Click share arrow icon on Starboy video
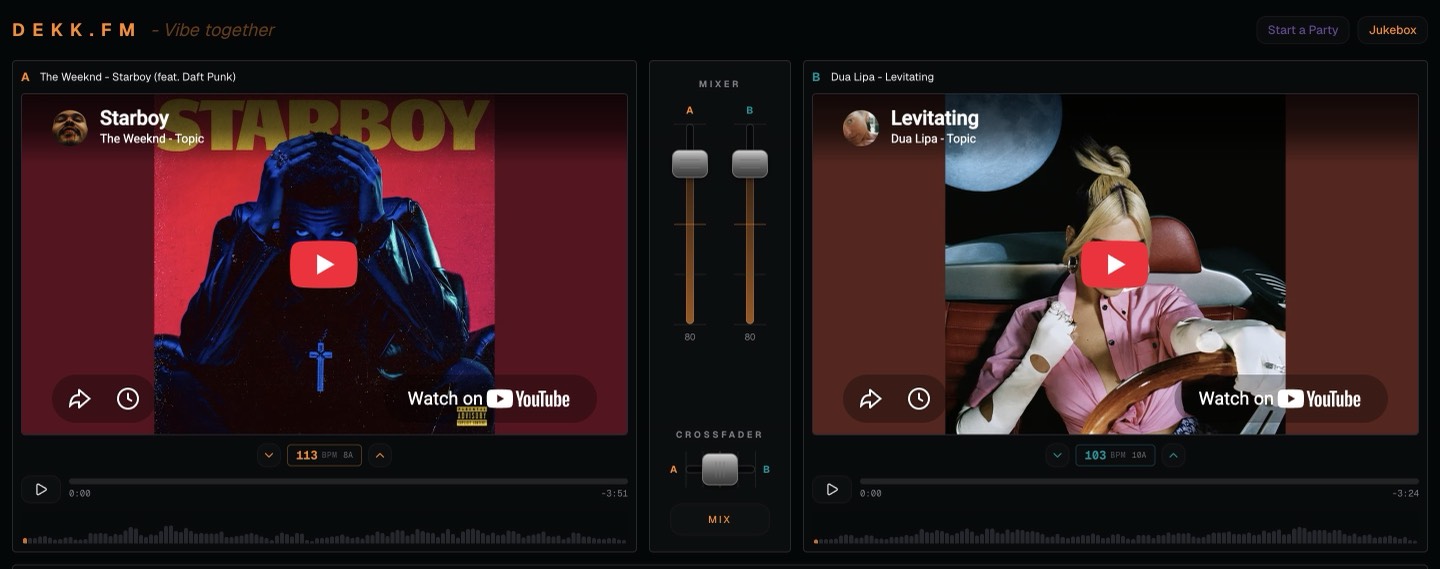The height and width of the screenshot is (569, 1440). coord(80,399)
